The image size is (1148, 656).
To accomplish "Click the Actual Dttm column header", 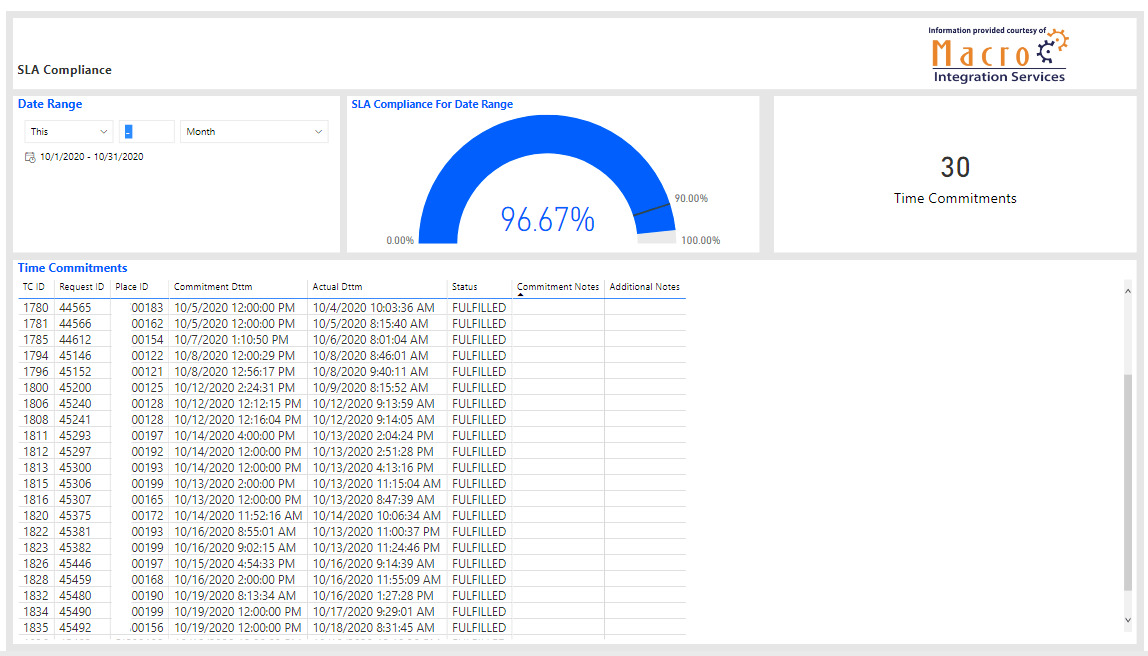I will click(337, 287).
